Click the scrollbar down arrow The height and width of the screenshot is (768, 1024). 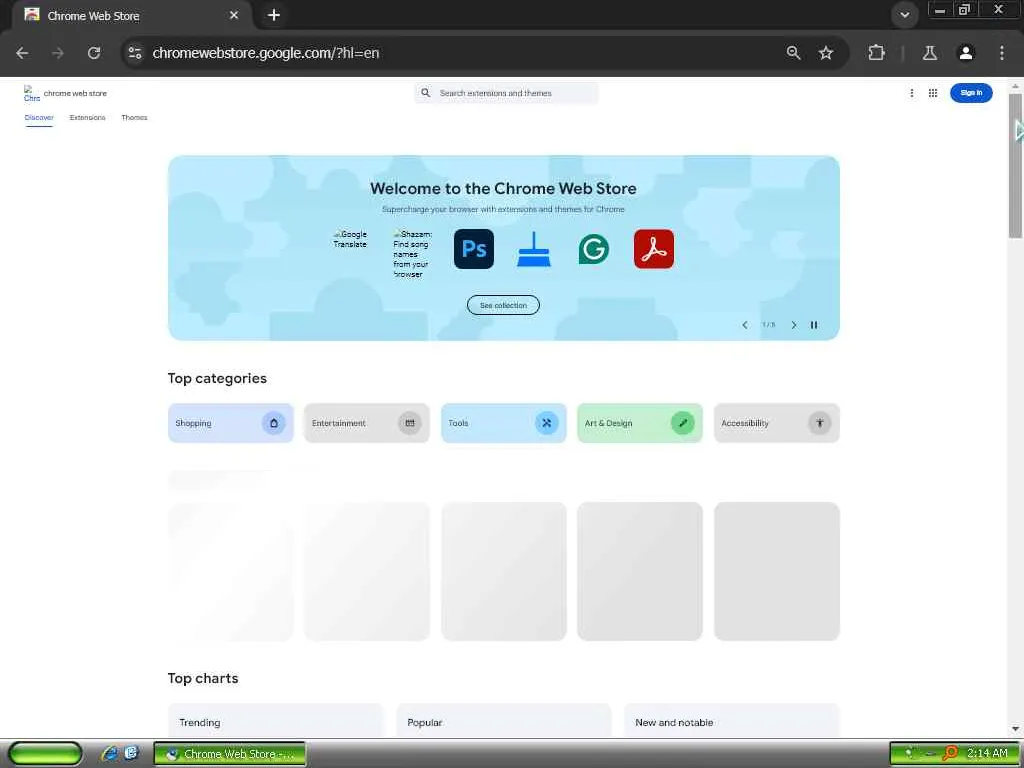tap(1015, 729)
